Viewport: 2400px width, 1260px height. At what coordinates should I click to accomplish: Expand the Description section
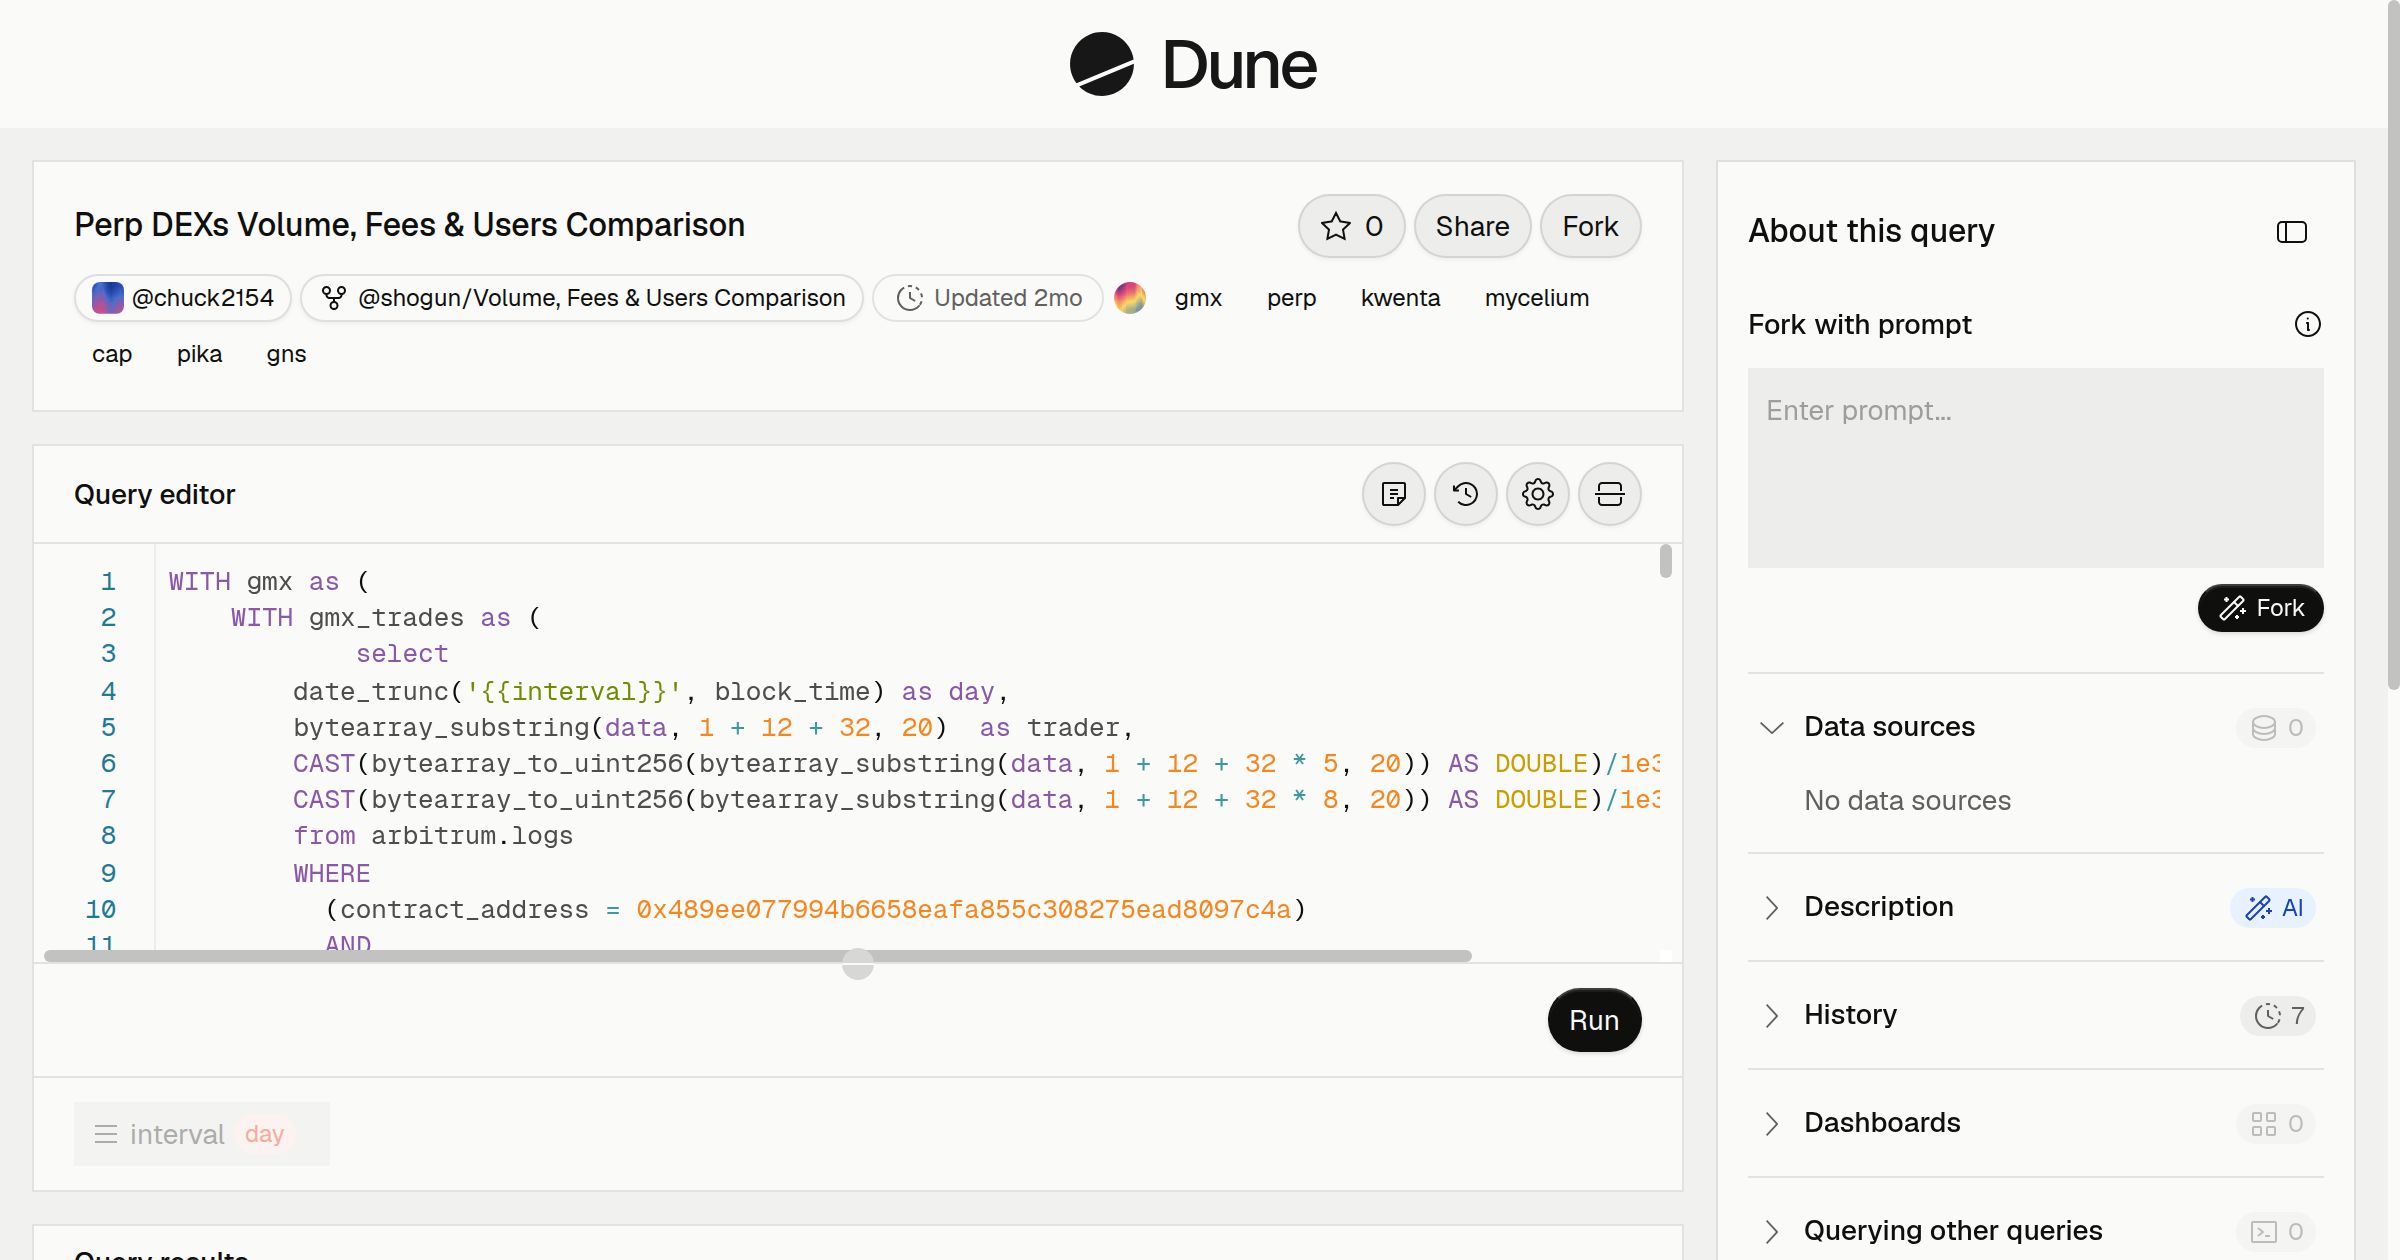tap(1771, 907)
